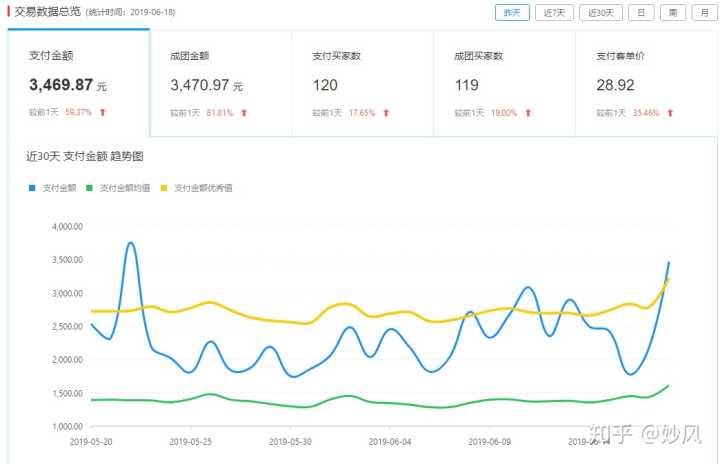Click the red up arrow beside 19.00%
Screen dimensions: 720x464
pos(528,113)
